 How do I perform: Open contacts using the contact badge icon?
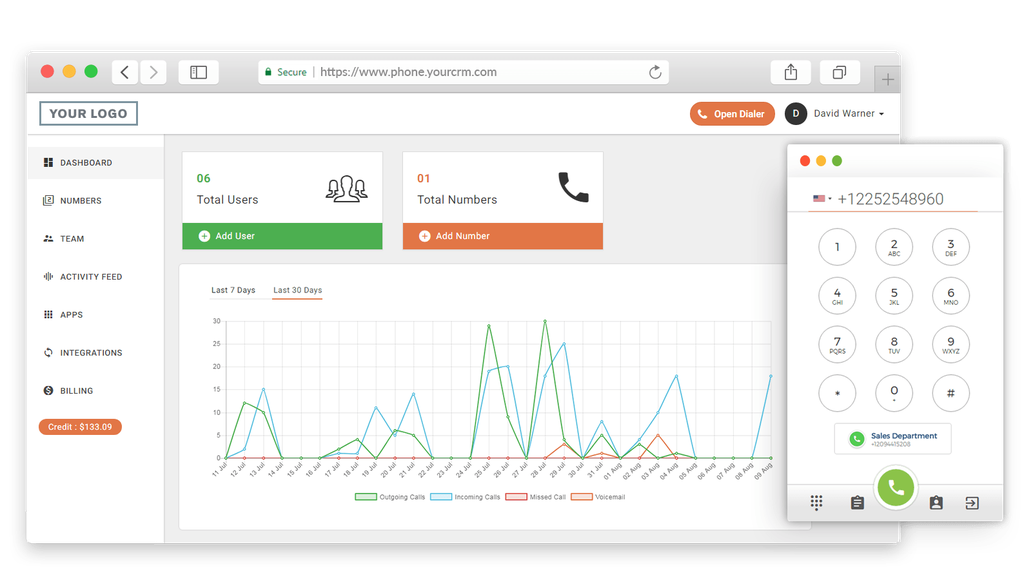click(x=935, y=502)
